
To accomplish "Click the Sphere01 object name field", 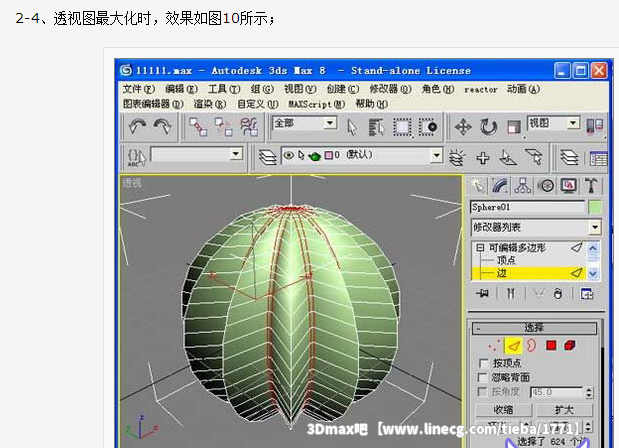I will point(527,207).
